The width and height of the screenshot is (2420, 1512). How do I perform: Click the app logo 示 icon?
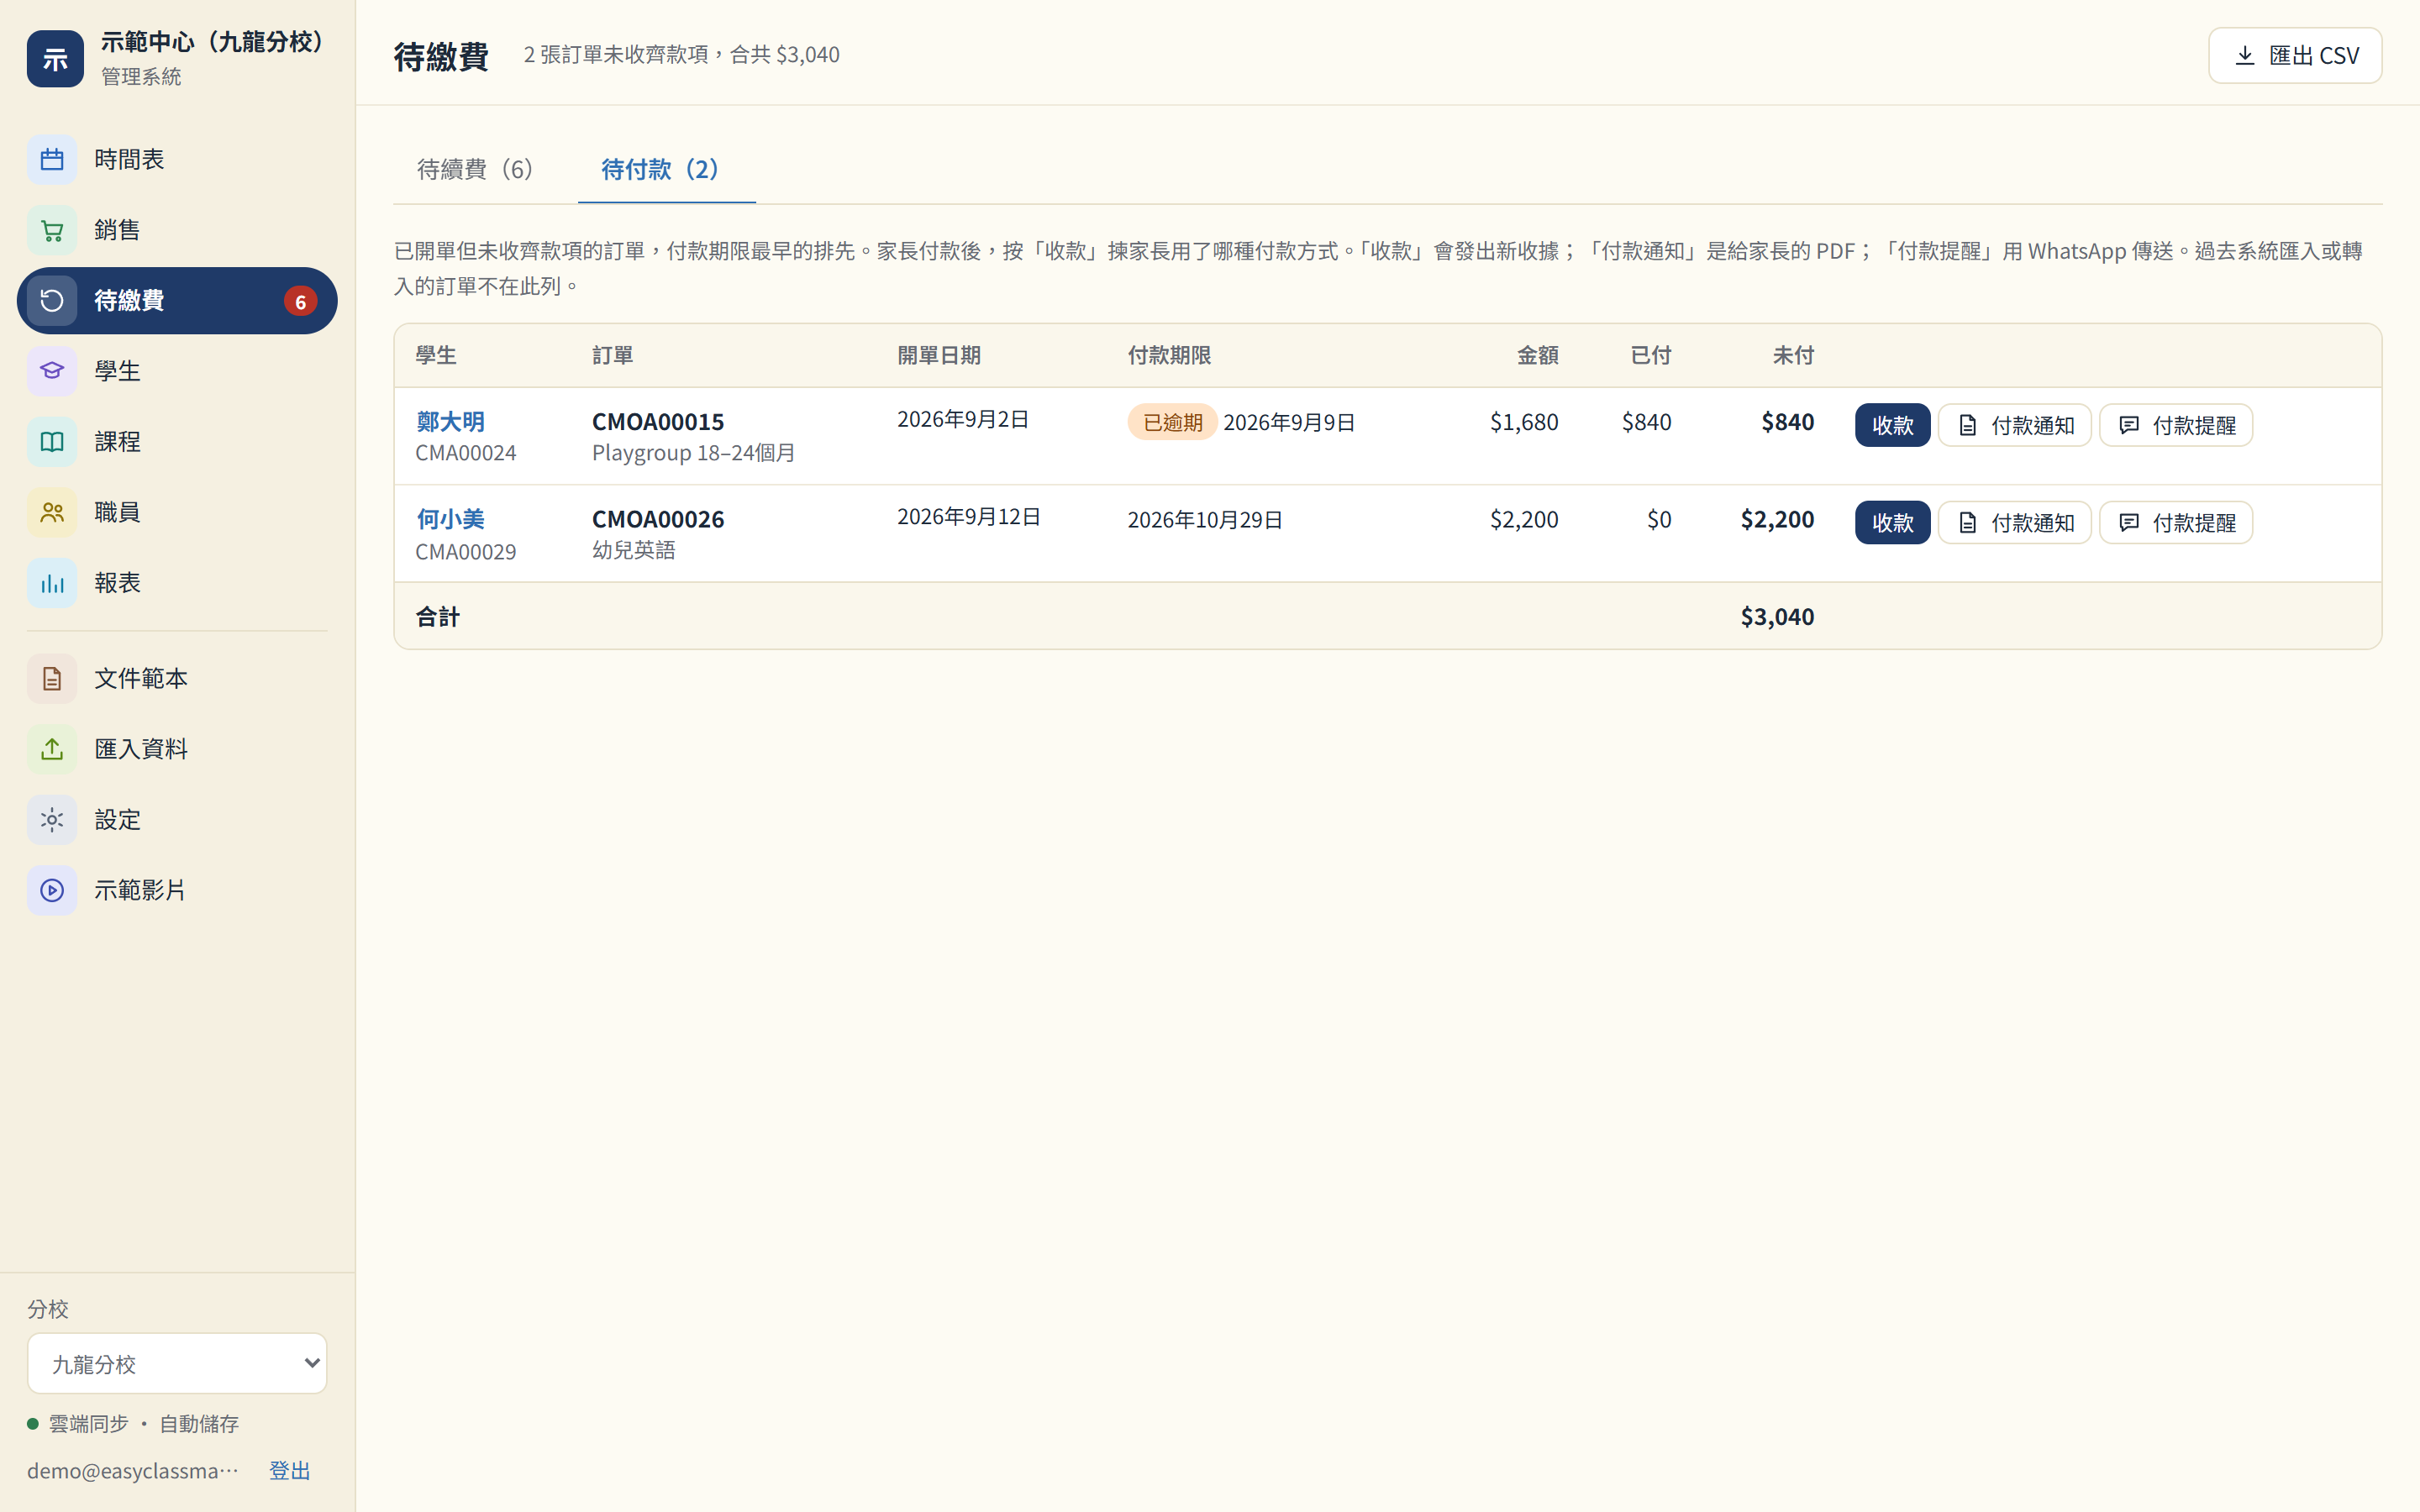click(55, 58)
